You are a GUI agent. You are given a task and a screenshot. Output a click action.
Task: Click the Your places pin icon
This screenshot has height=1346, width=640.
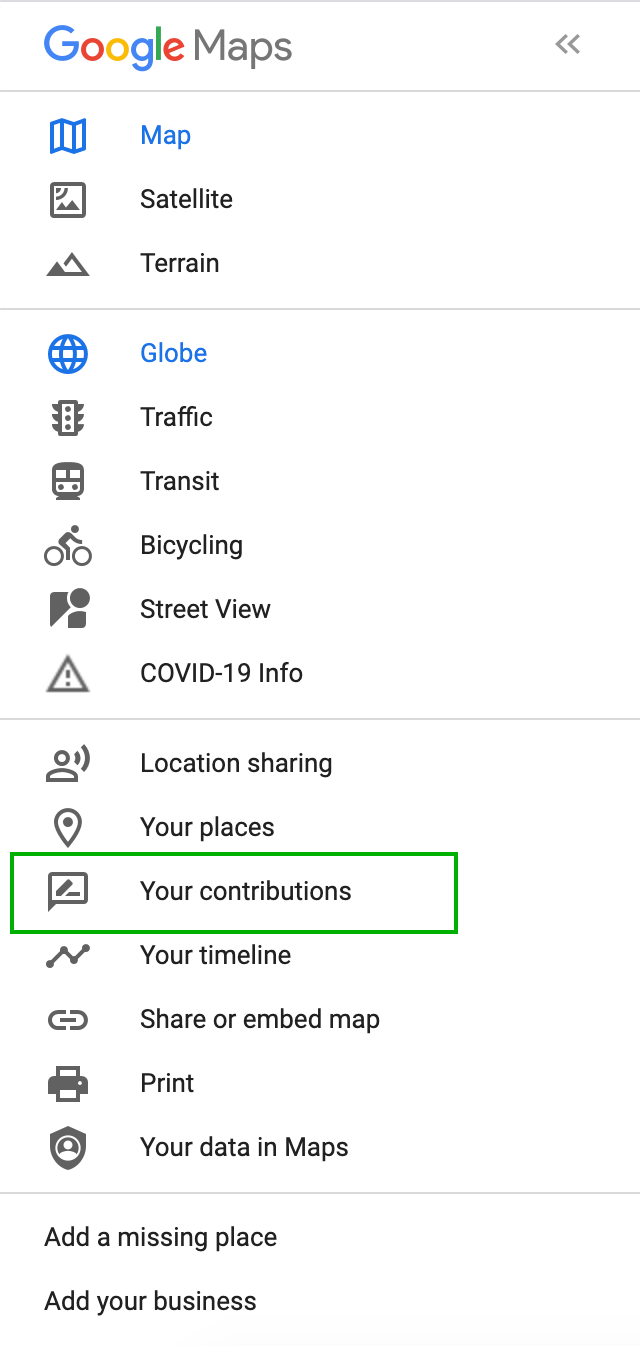68,828
